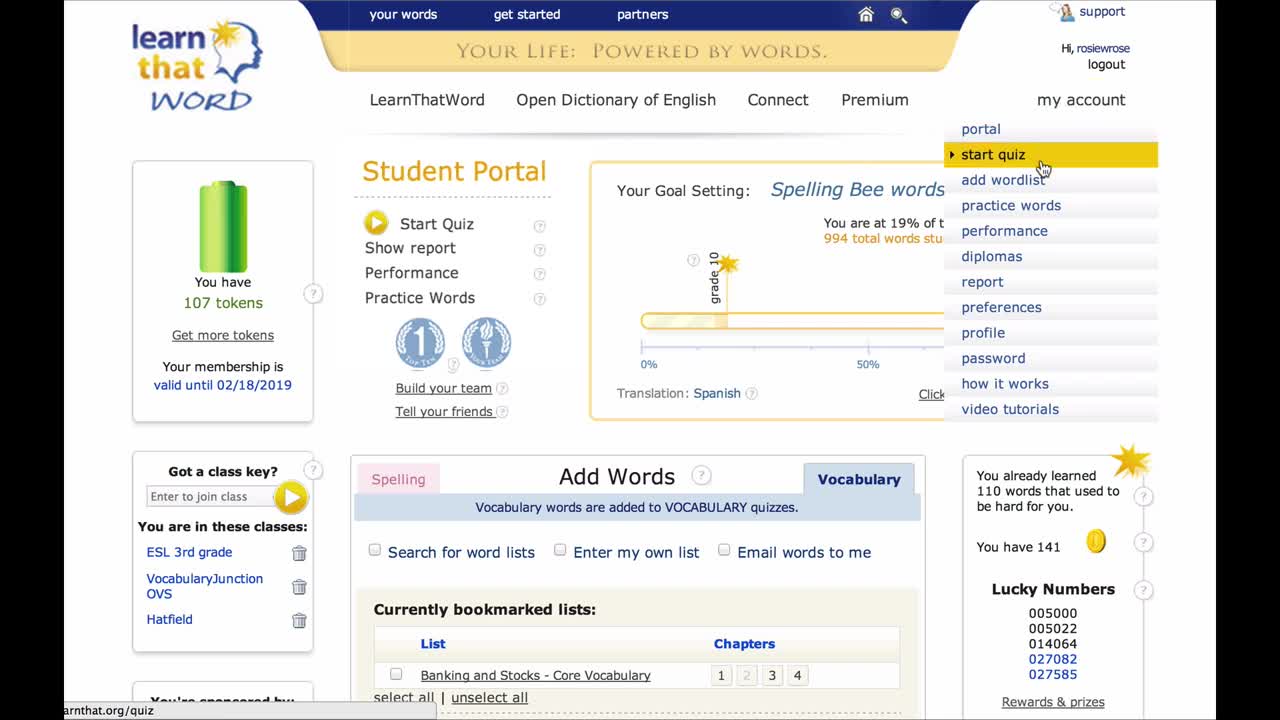Screen dimensions: 1280x720
Task: Tick the Banking and Stocks list checkbox
Action: tap(396, 674)
